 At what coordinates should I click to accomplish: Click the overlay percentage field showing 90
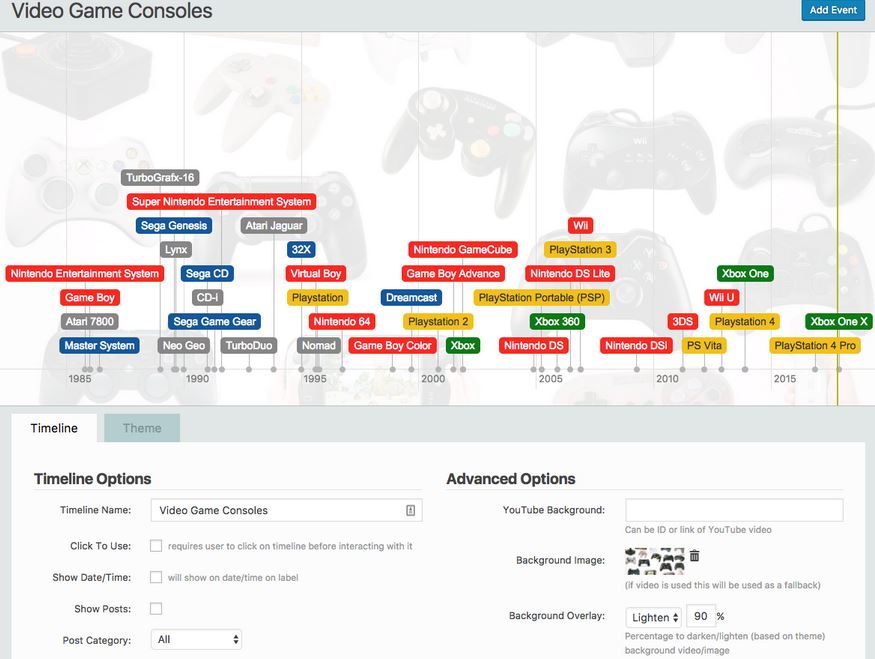[x=700, y=616]
